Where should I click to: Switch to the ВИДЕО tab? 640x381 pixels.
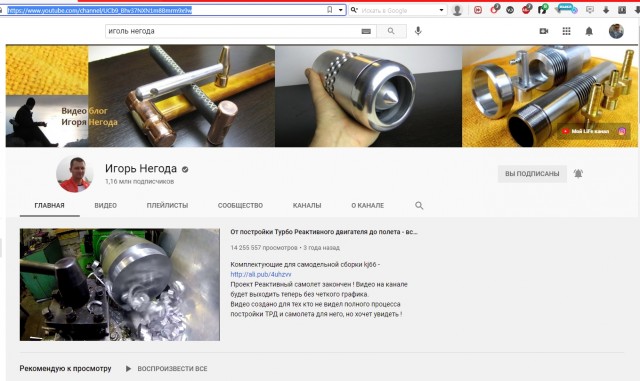point(106,205)
